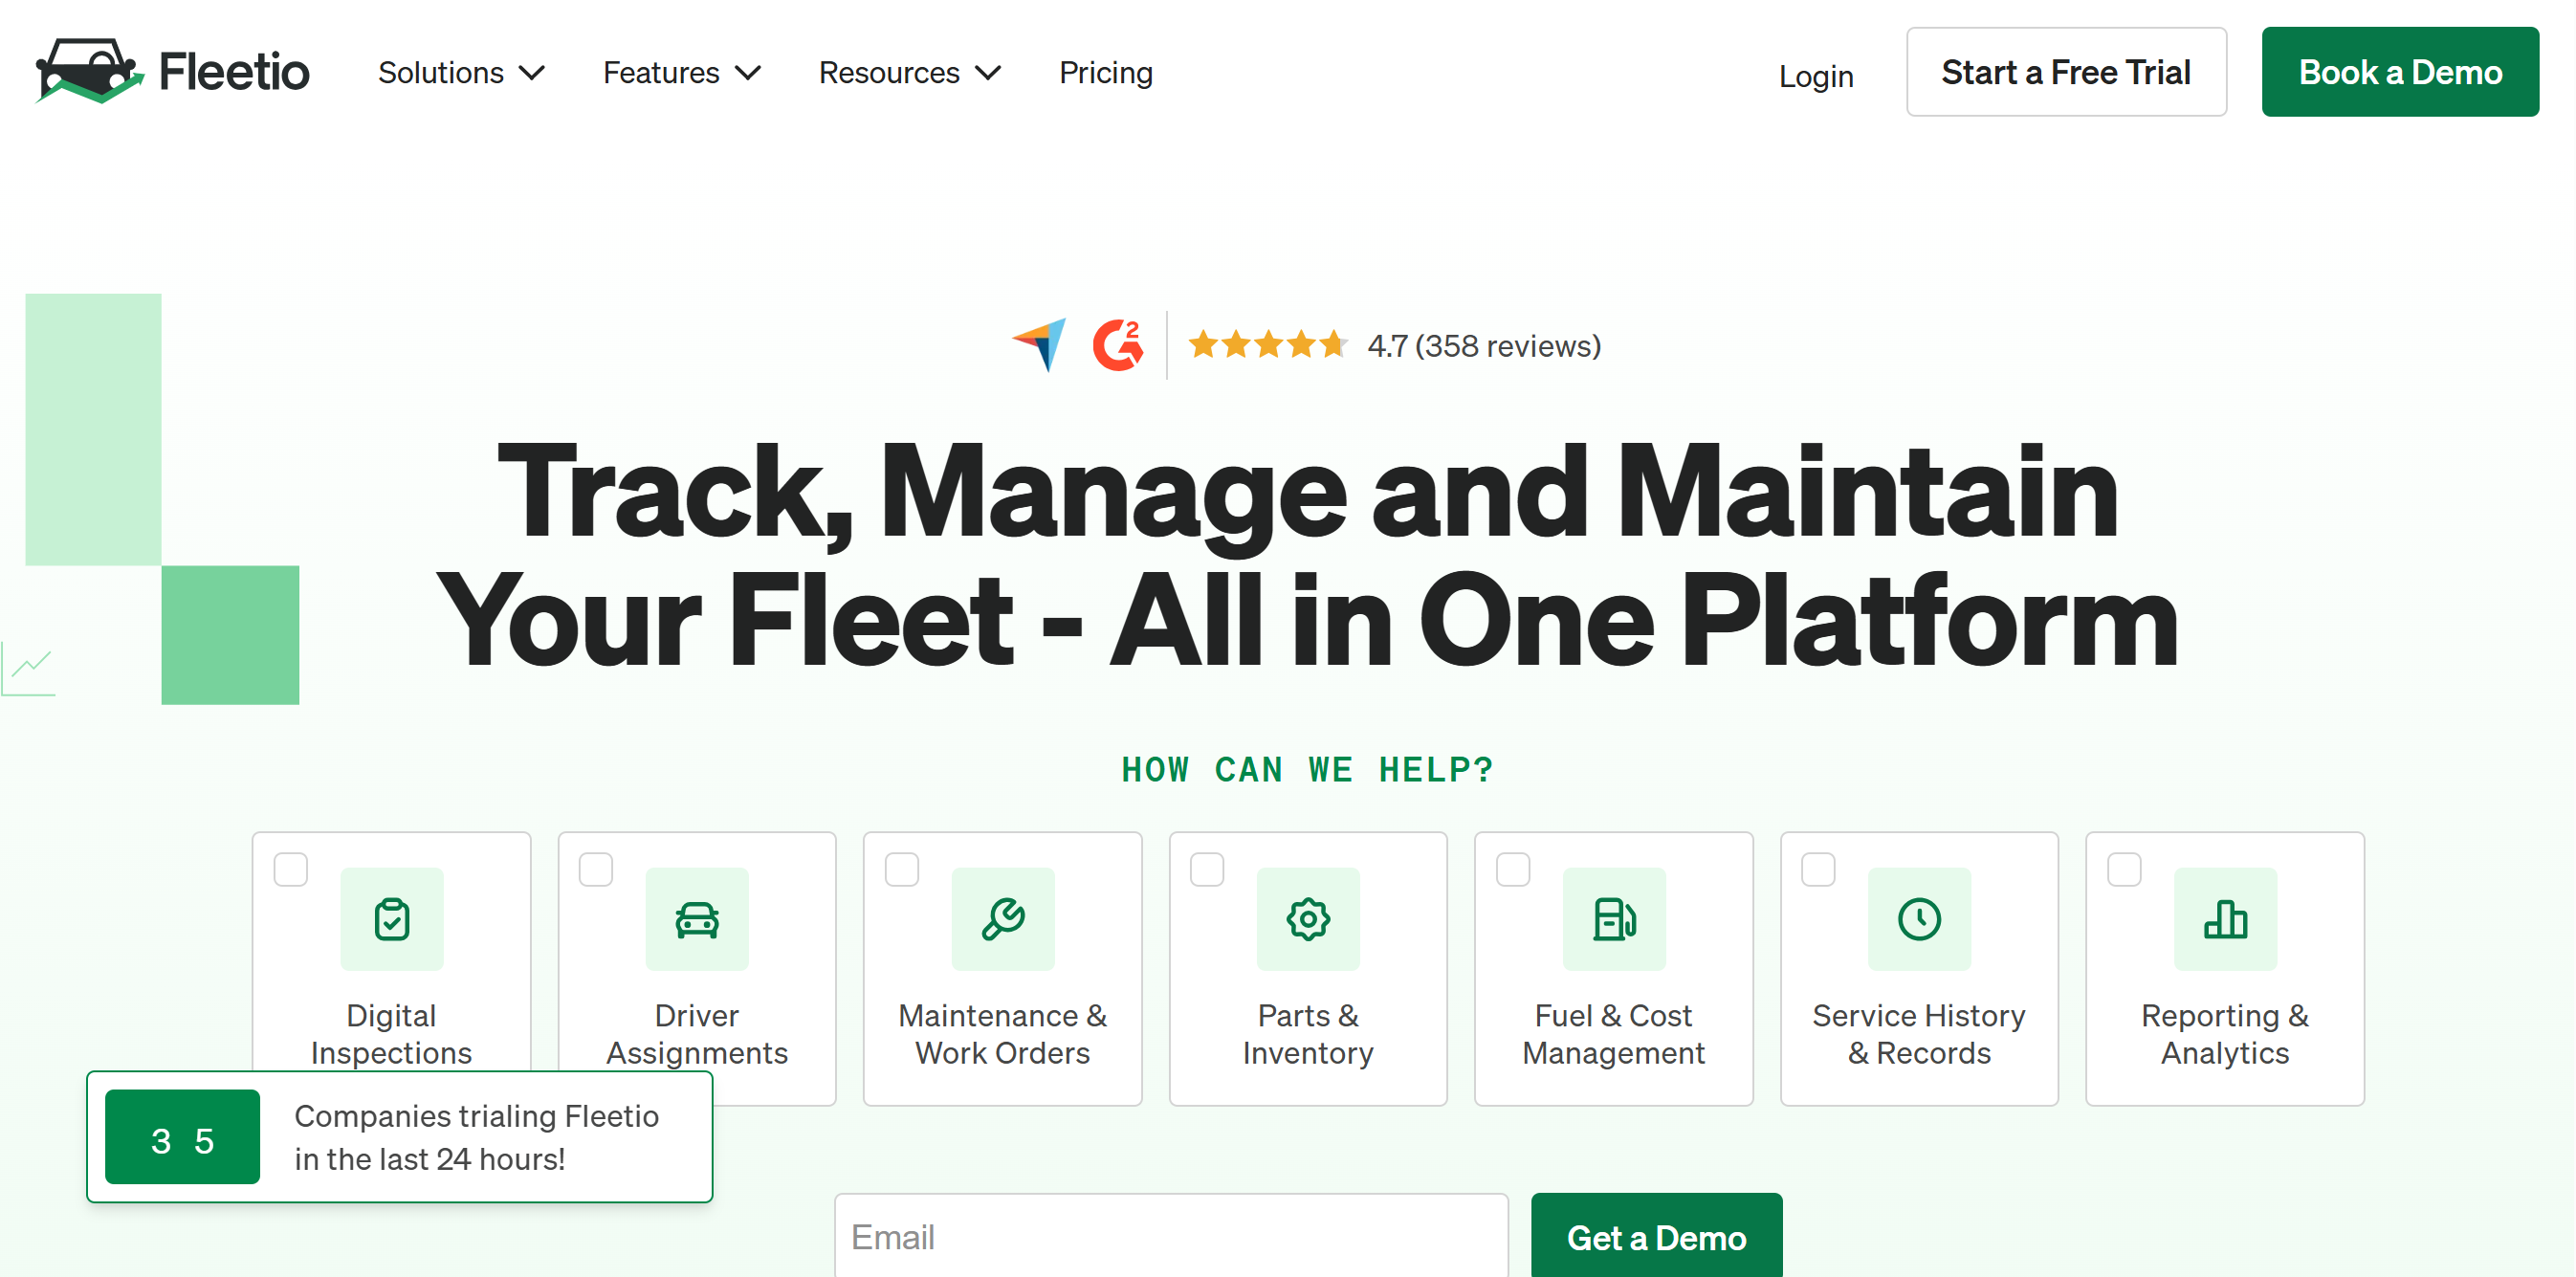The image size is (2576, 1277).
Task: Select the Driver Assignments car icon
Action: tap(697, 919)
